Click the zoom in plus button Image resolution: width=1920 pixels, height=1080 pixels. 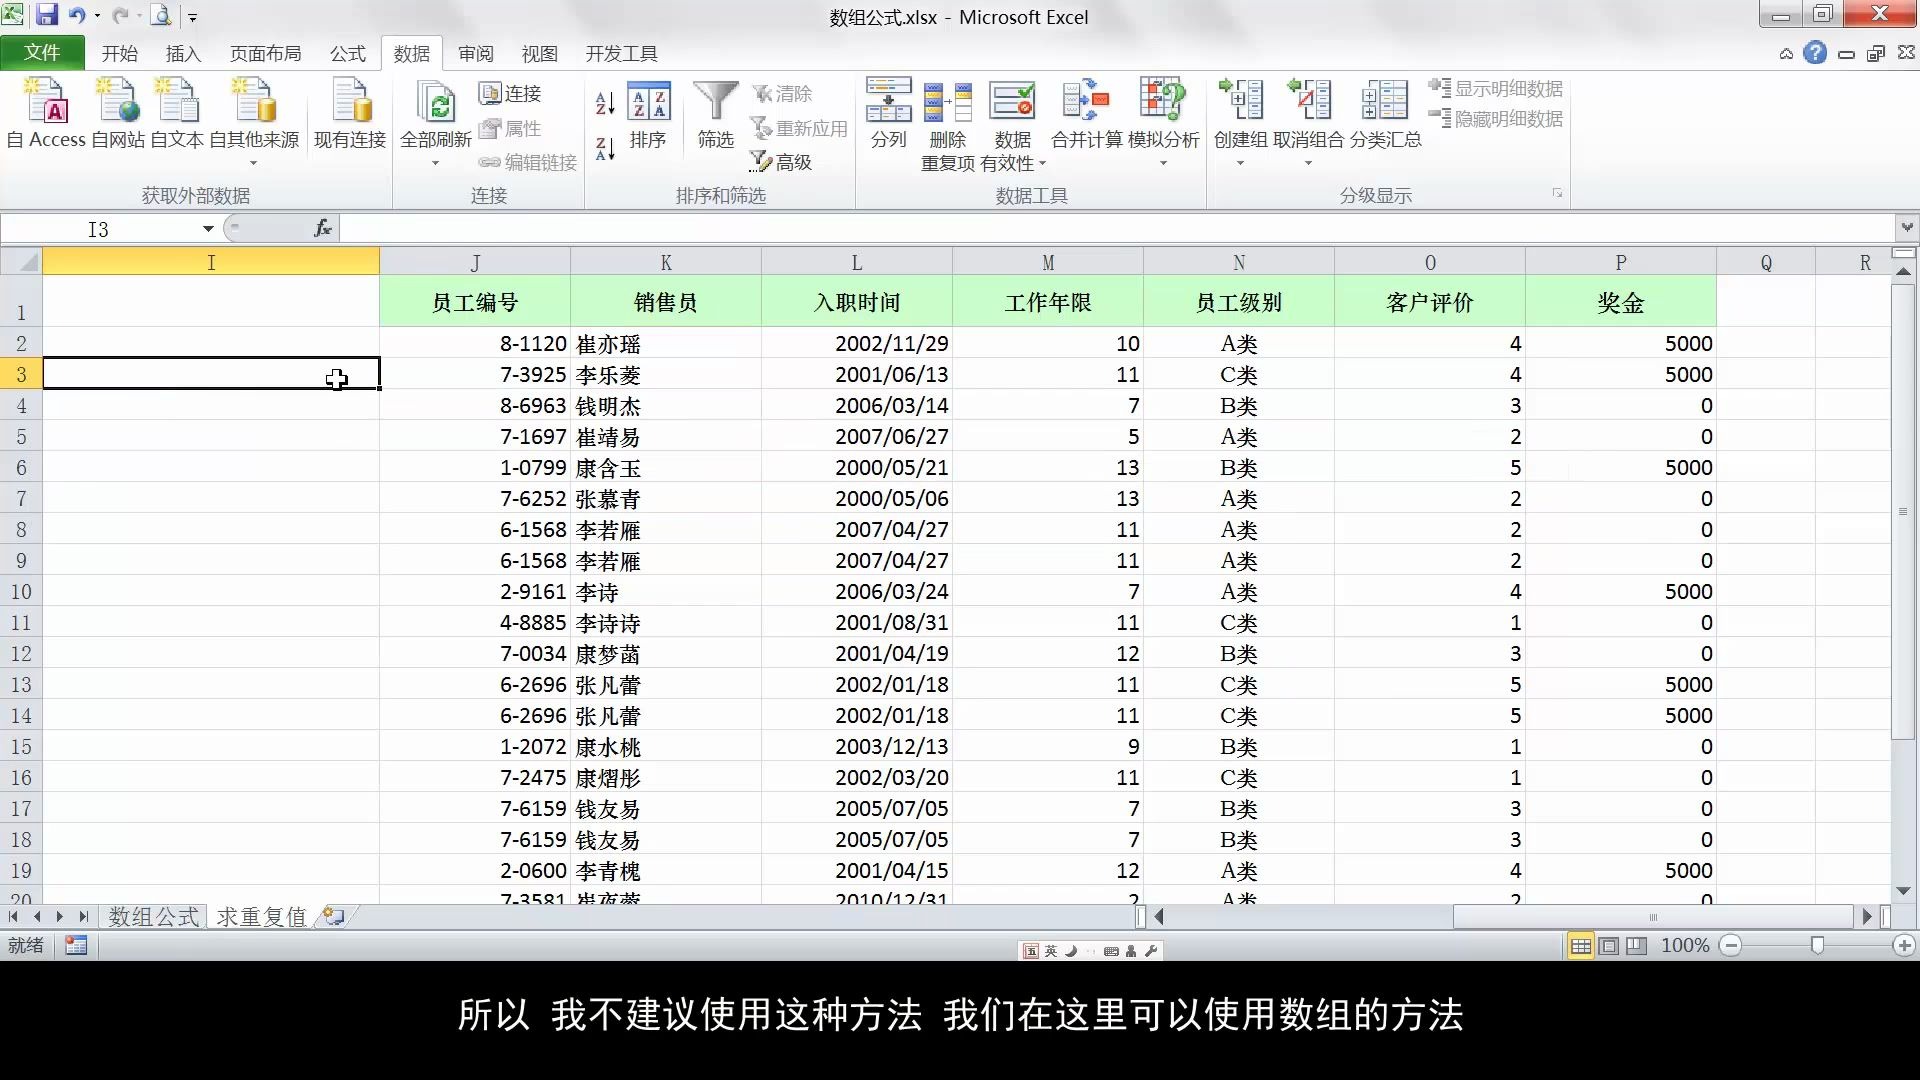point(1904,946)
